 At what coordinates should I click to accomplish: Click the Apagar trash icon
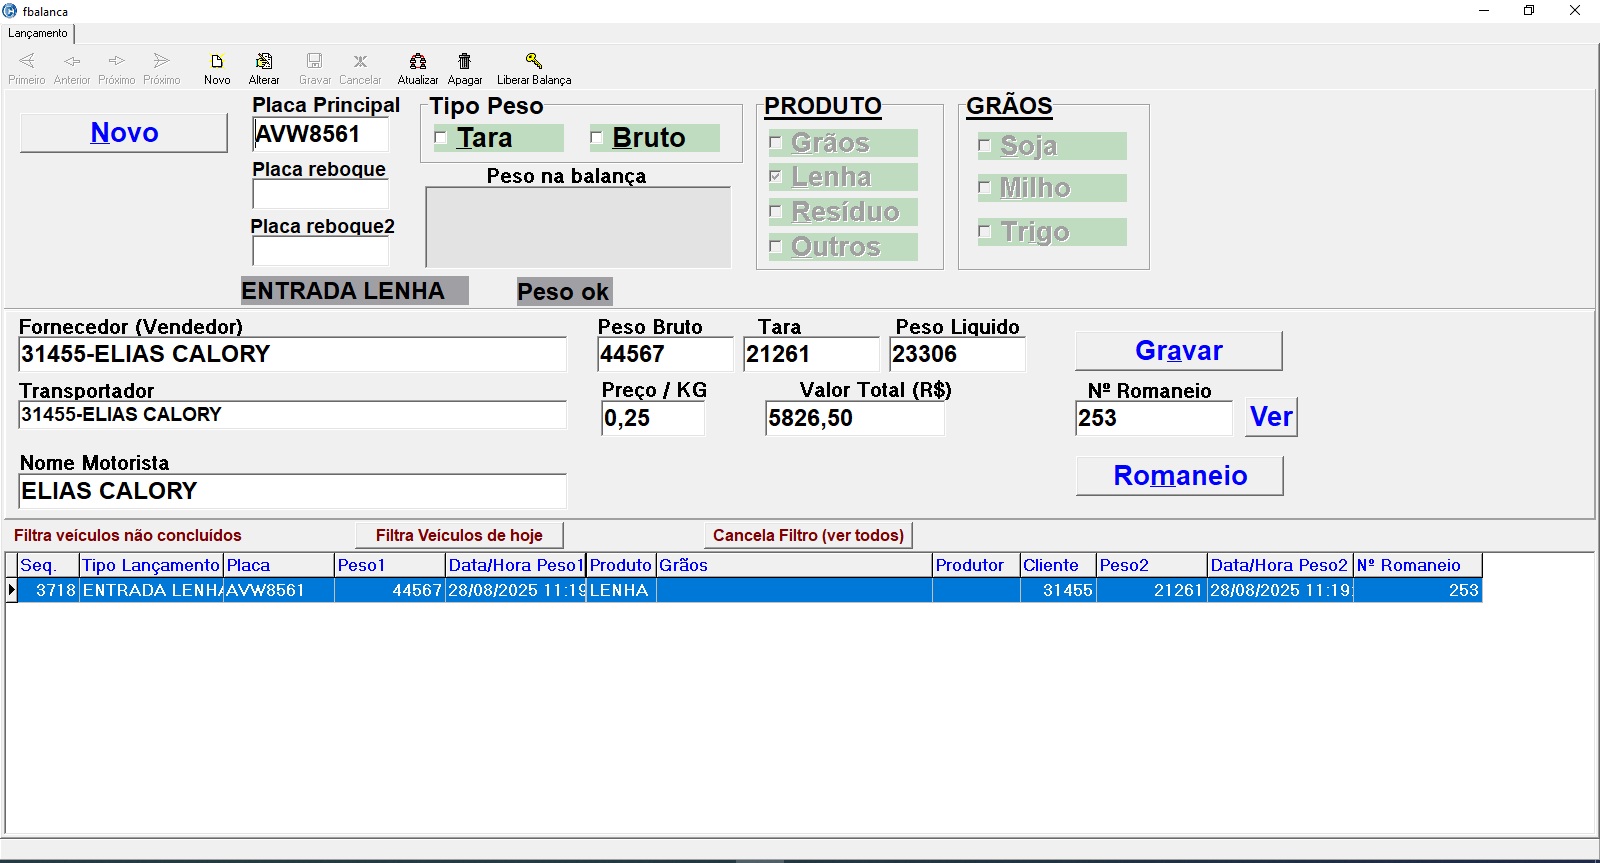(464, 62)
